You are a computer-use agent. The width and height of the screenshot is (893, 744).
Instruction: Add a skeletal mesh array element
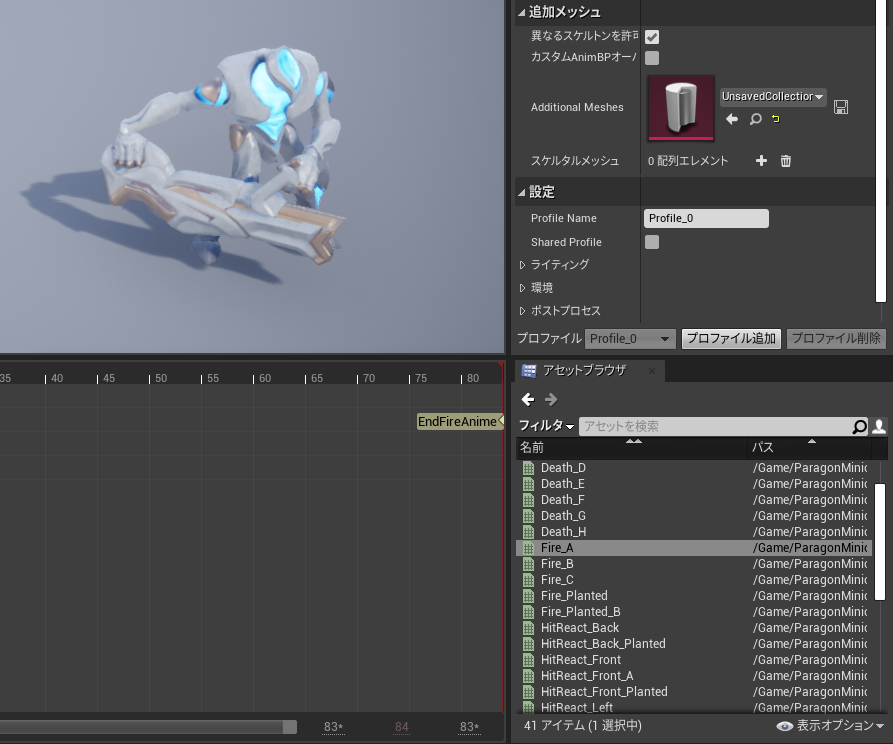click(761, 161)
